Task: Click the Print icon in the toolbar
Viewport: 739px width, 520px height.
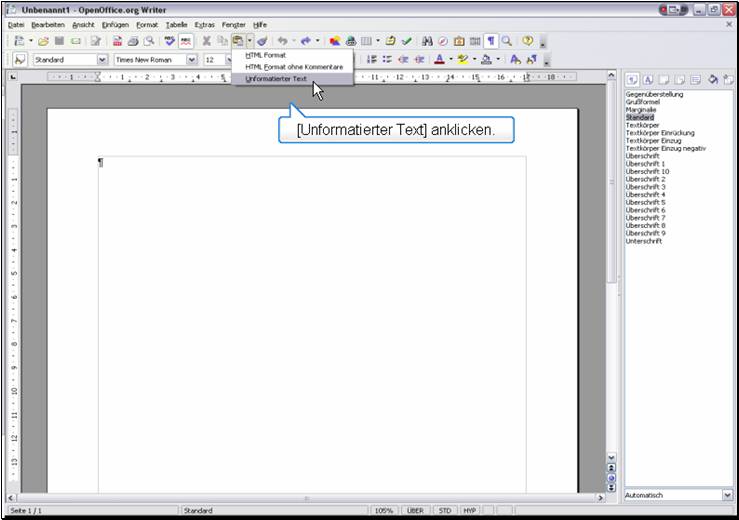Action: [x=132, y=41]
